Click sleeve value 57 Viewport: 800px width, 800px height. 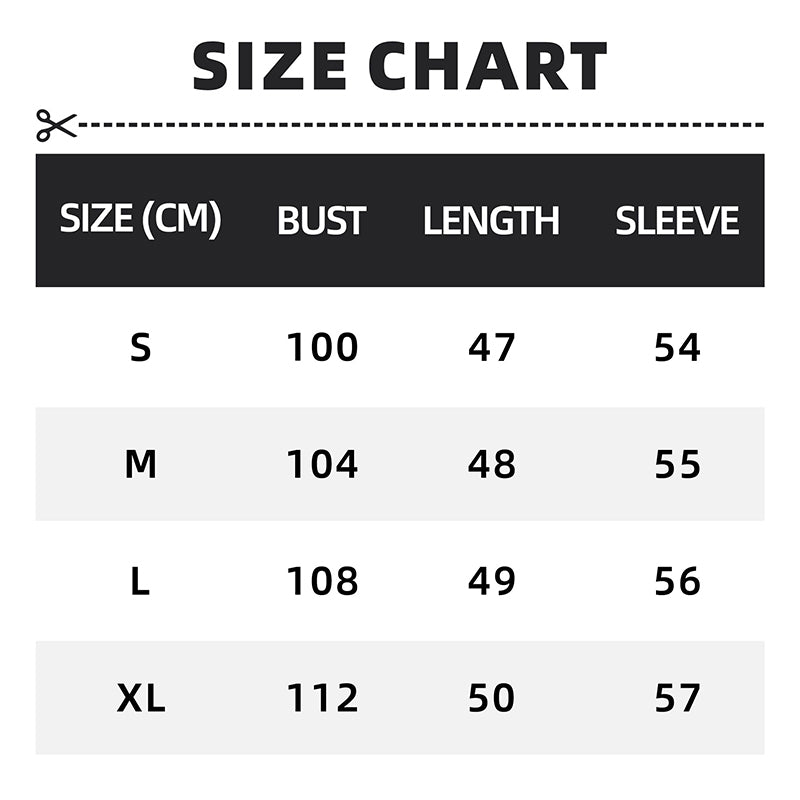(x=678, y=698)
